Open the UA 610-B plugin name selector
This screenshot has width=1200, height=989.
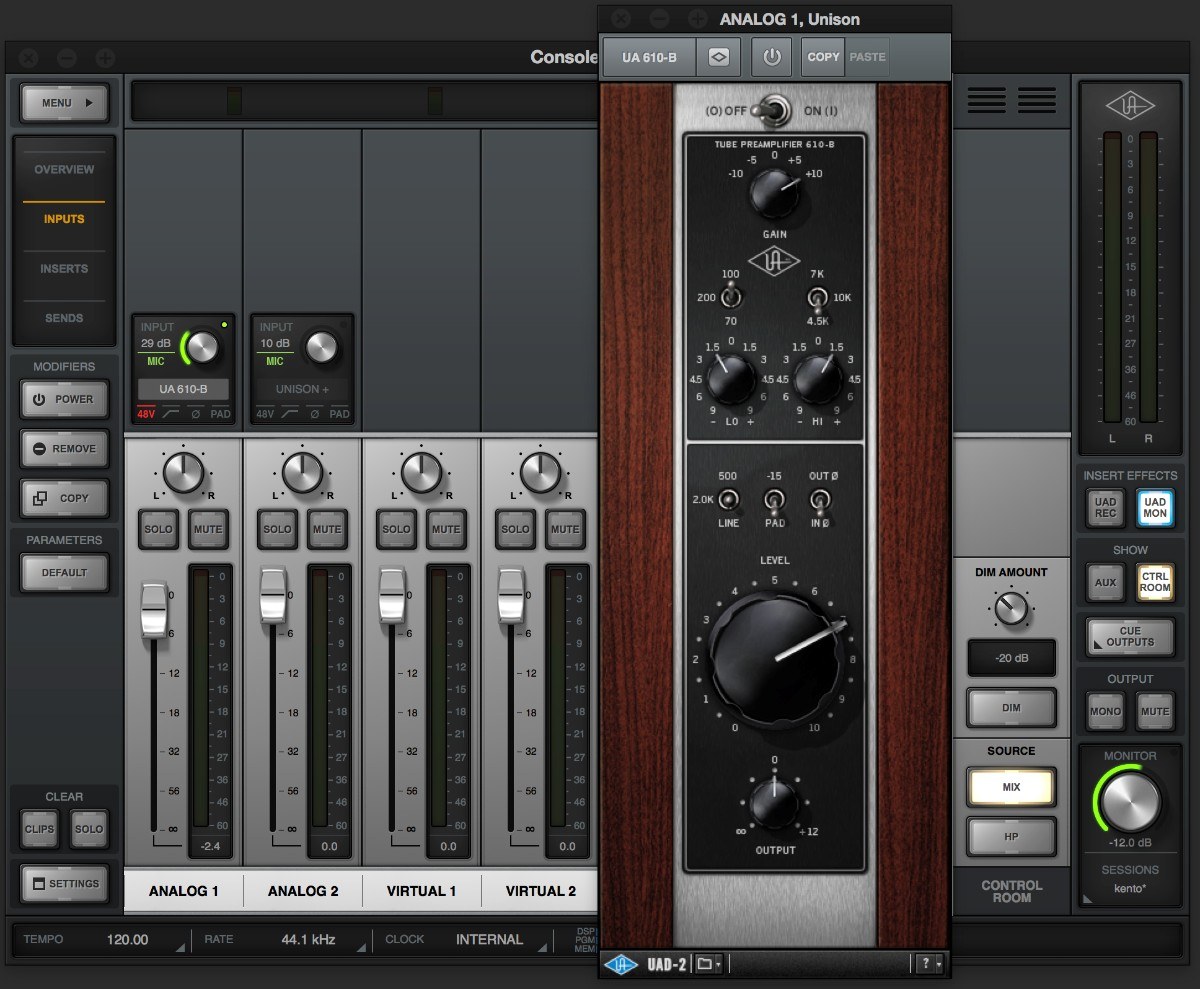coord(649,57)
